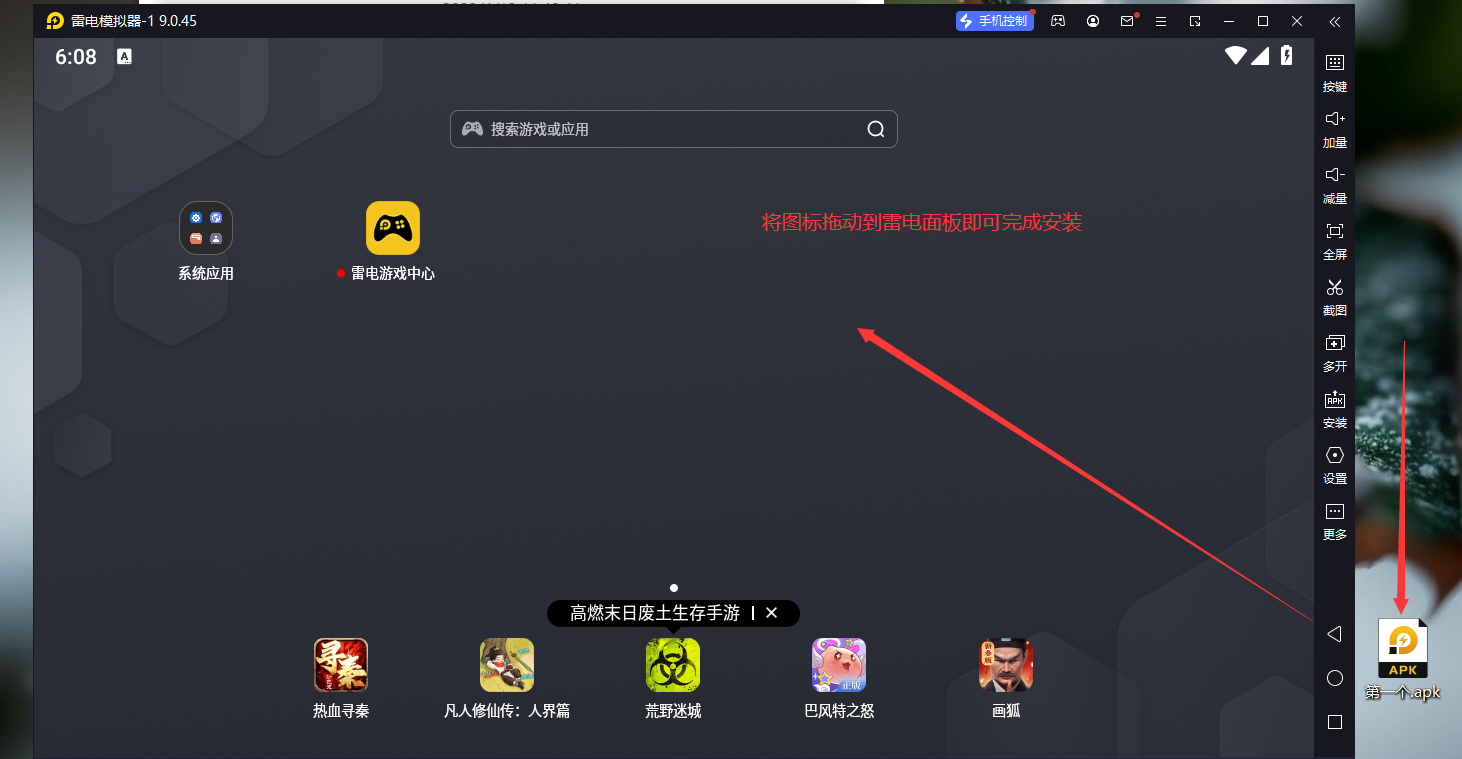Click the LDPlayer logo in title bar
Screen dimensions: 1462x759
55,21
